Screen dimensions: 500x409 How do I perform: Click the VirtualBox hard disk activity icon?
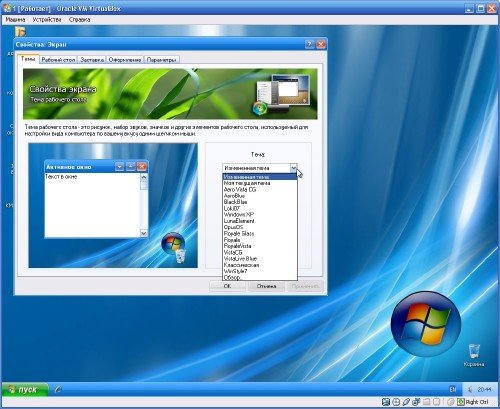[386, 402]
